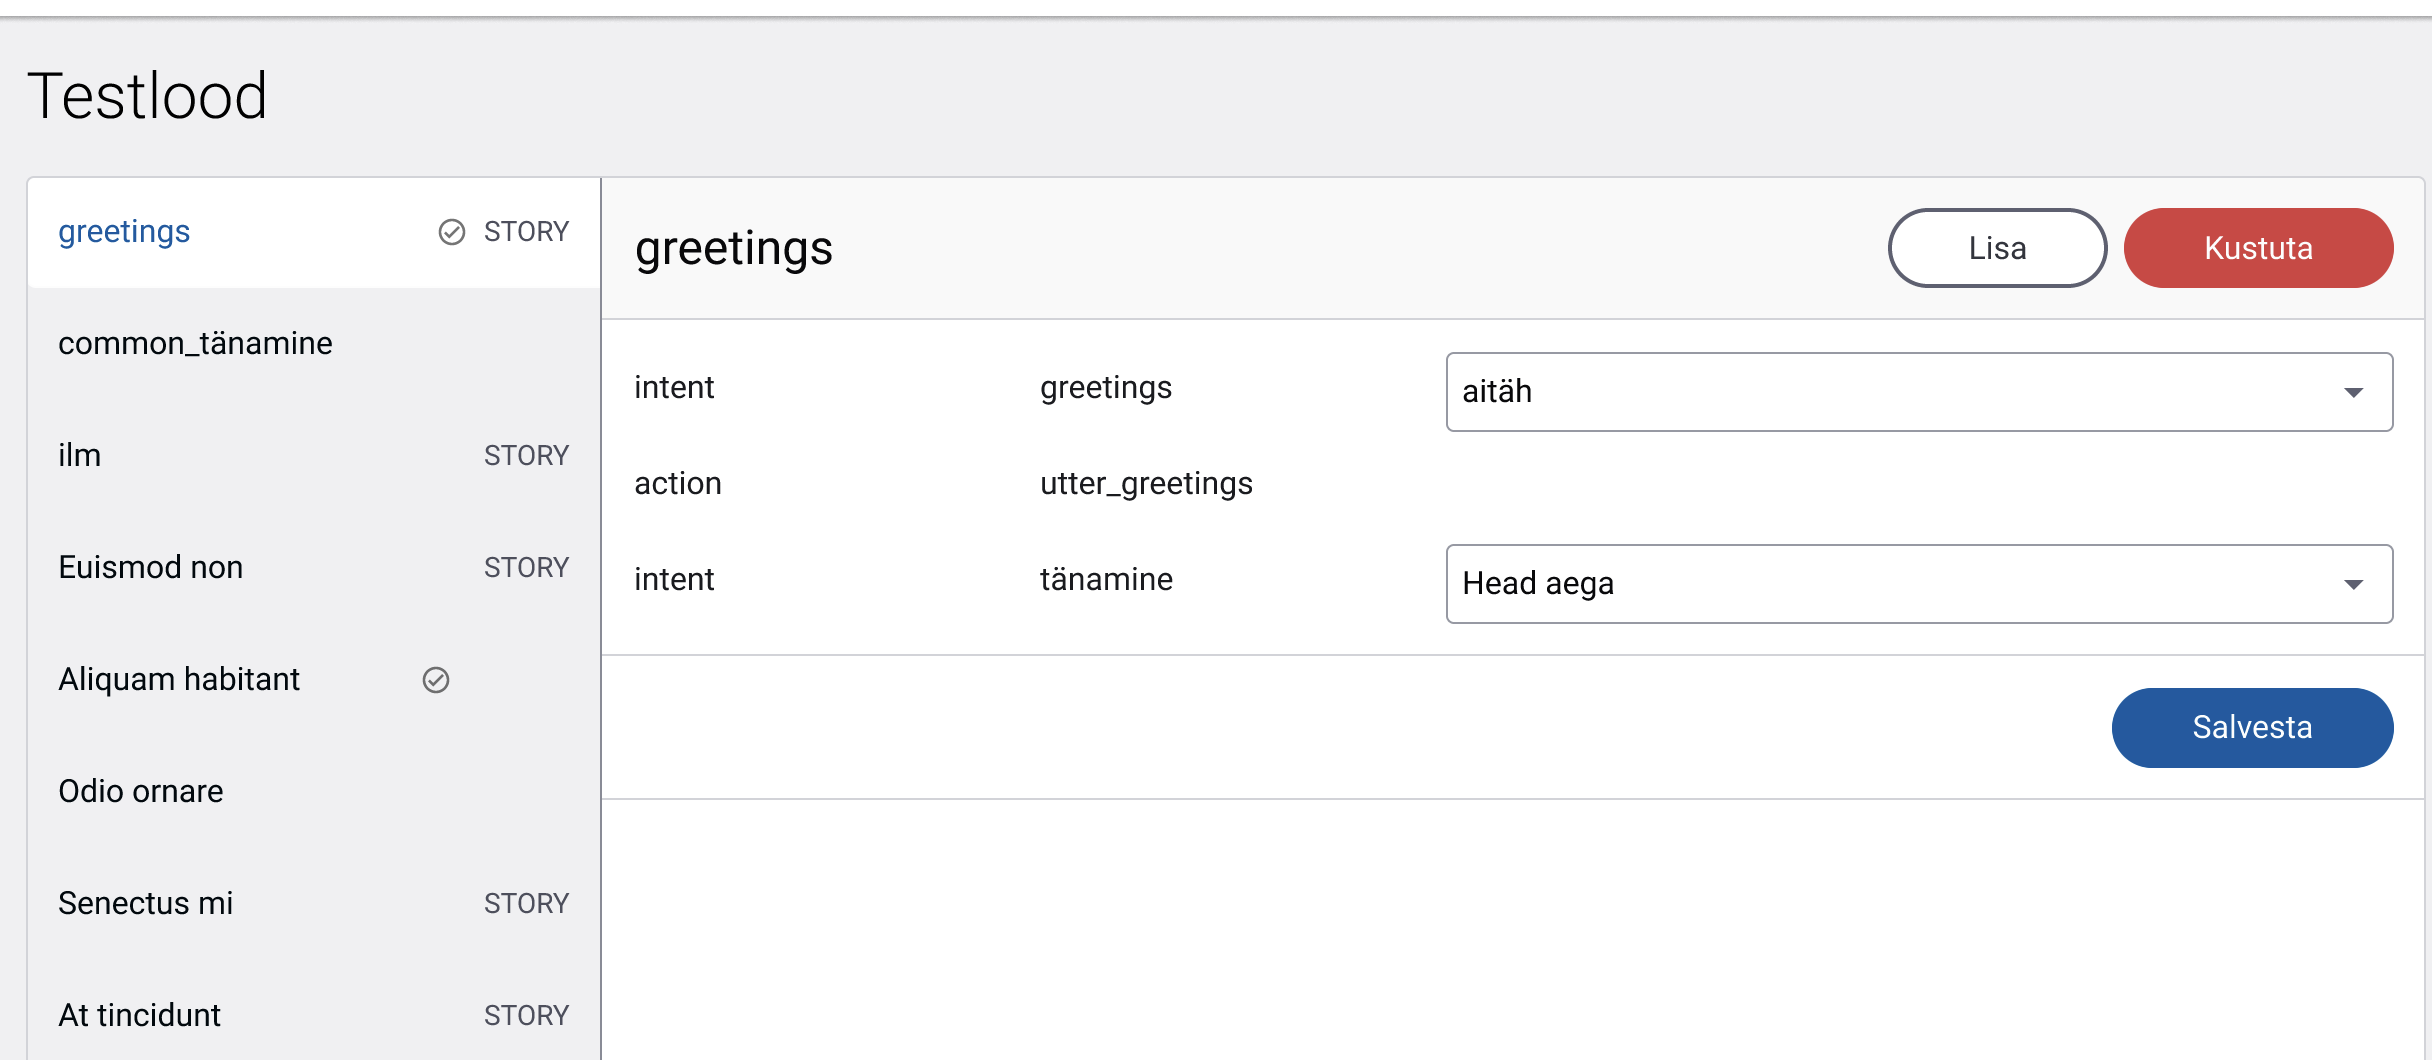Delete with the Kustuta button
The width and height of the screenshot is (2432, 1060).
pyautogui.click(x=2259, y=247)
